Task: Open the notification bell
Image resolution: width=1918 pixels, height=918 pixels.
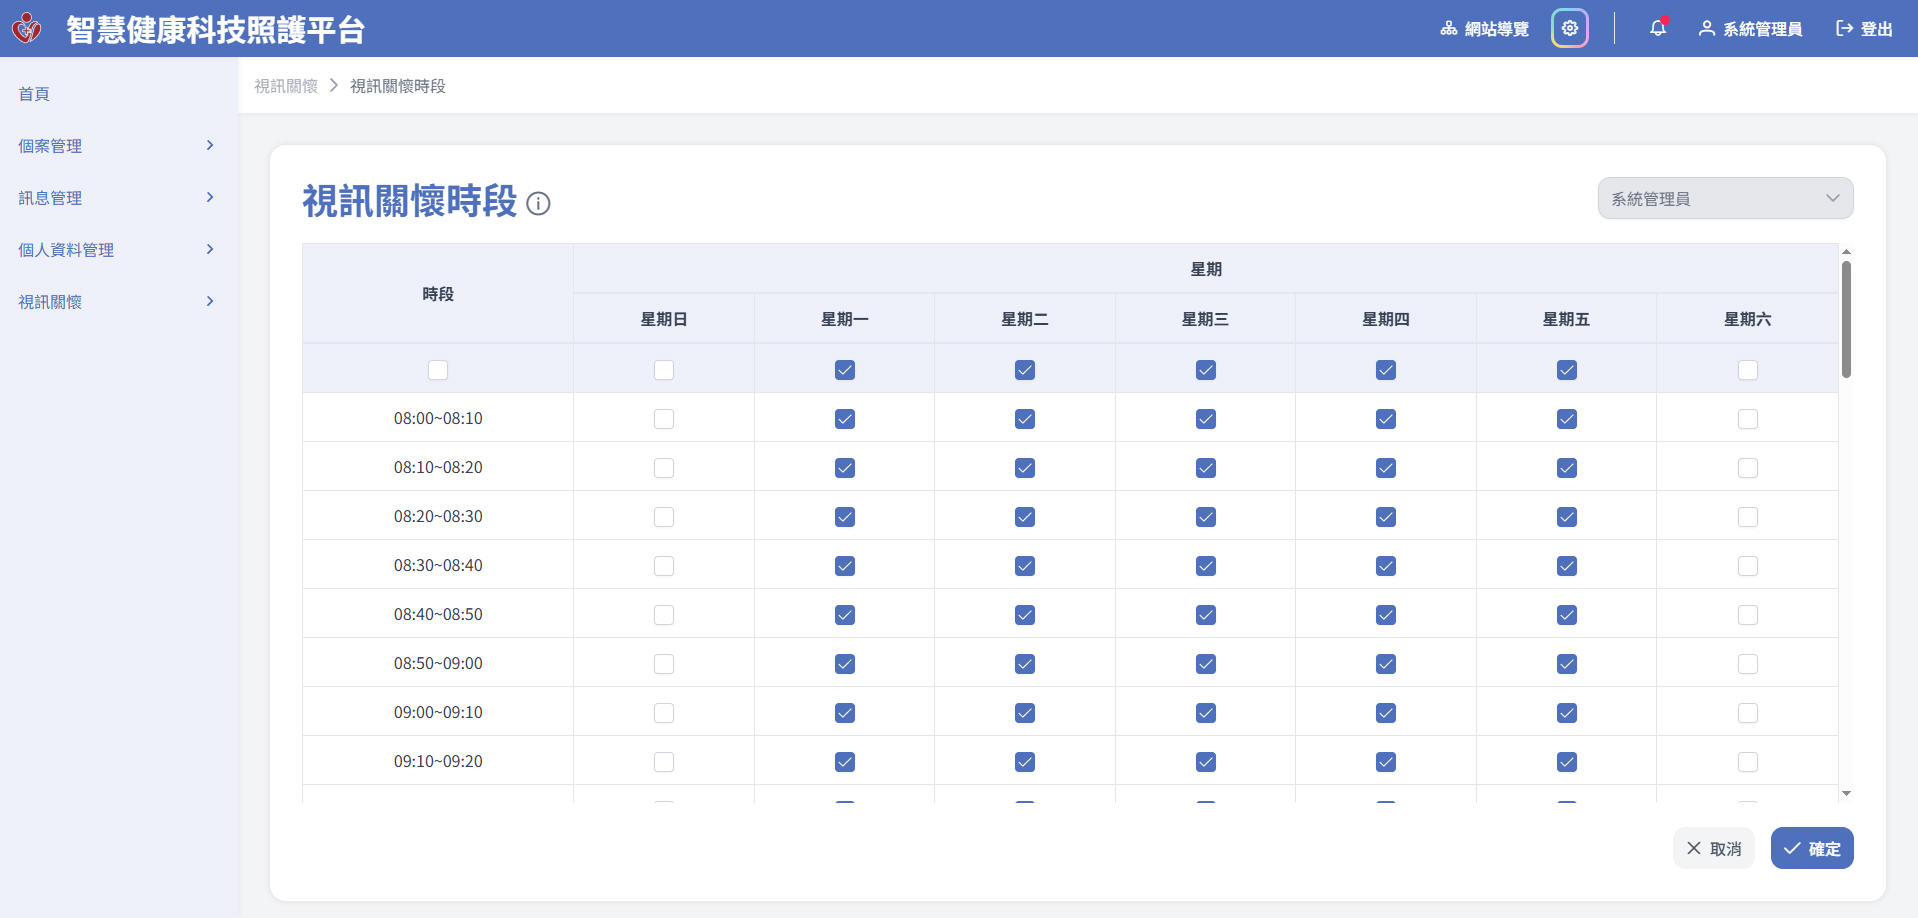Action: pyautogui.click(x=1657, y=29)
